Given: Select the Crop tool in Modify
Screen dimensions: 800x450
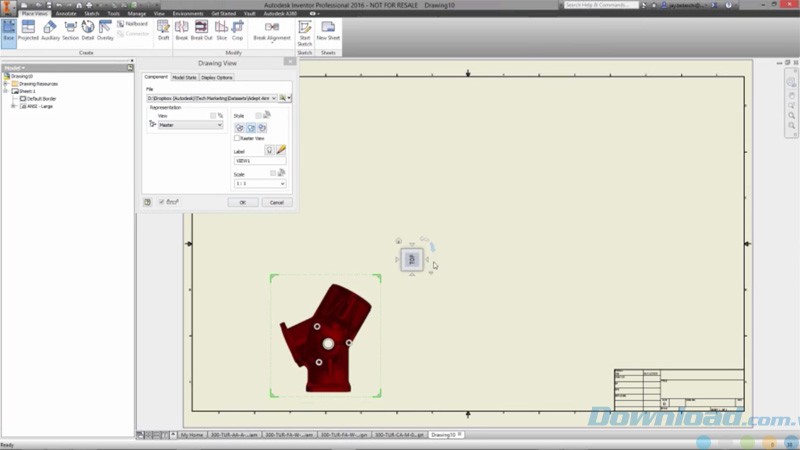Looking at the screenshot, I should pos(237,29).
